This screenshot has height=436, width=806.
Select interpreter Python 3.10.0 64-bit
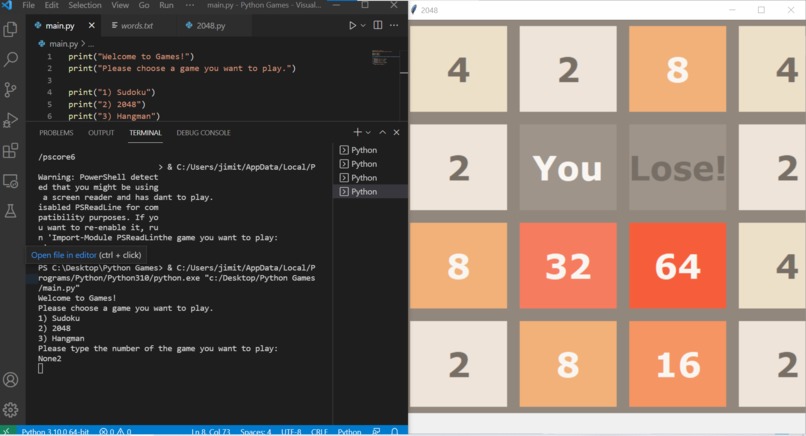point(56,431)
